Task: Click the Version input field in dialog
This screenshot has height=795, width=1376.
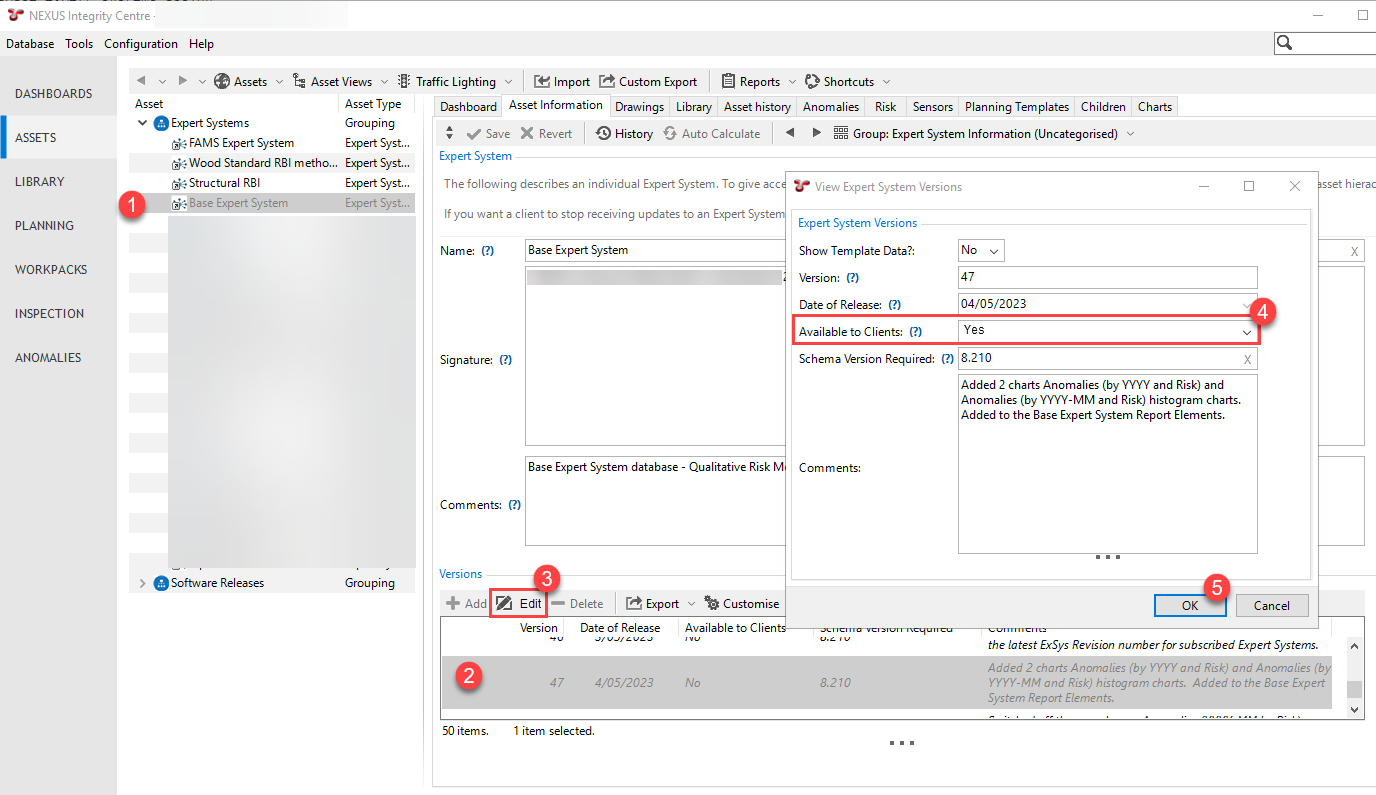Action: (1107, 278)
